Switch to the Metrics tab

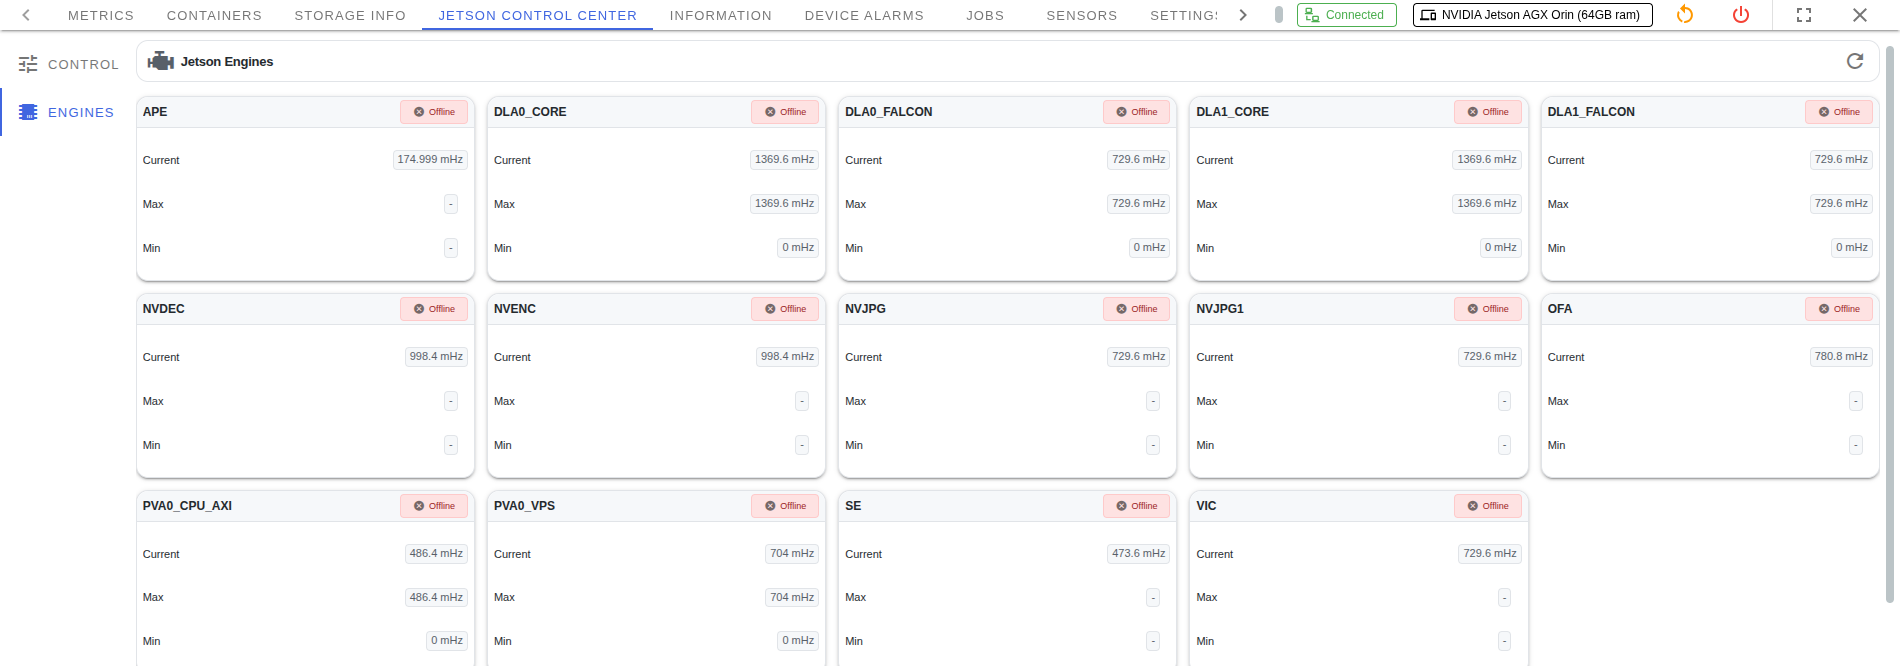click(x=101, y=15)
